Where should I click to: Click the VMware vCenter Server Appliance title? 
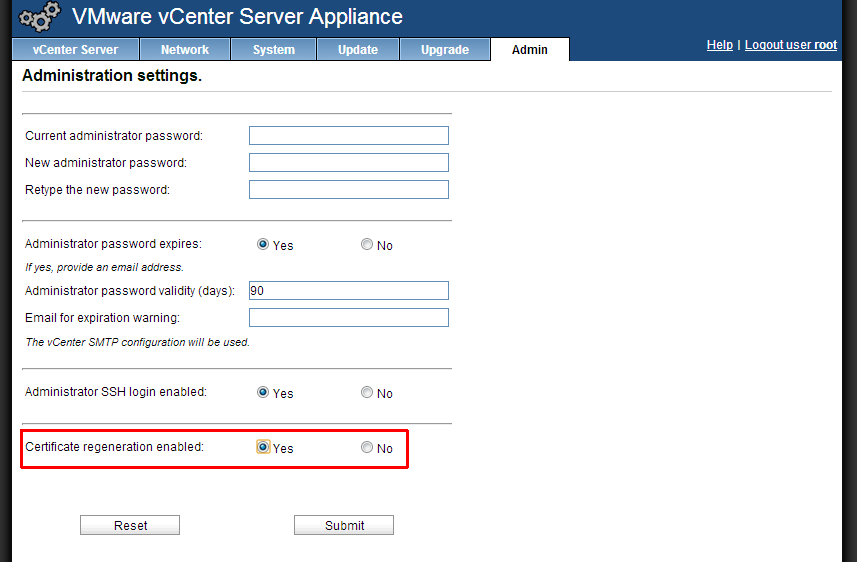(237, 16)
